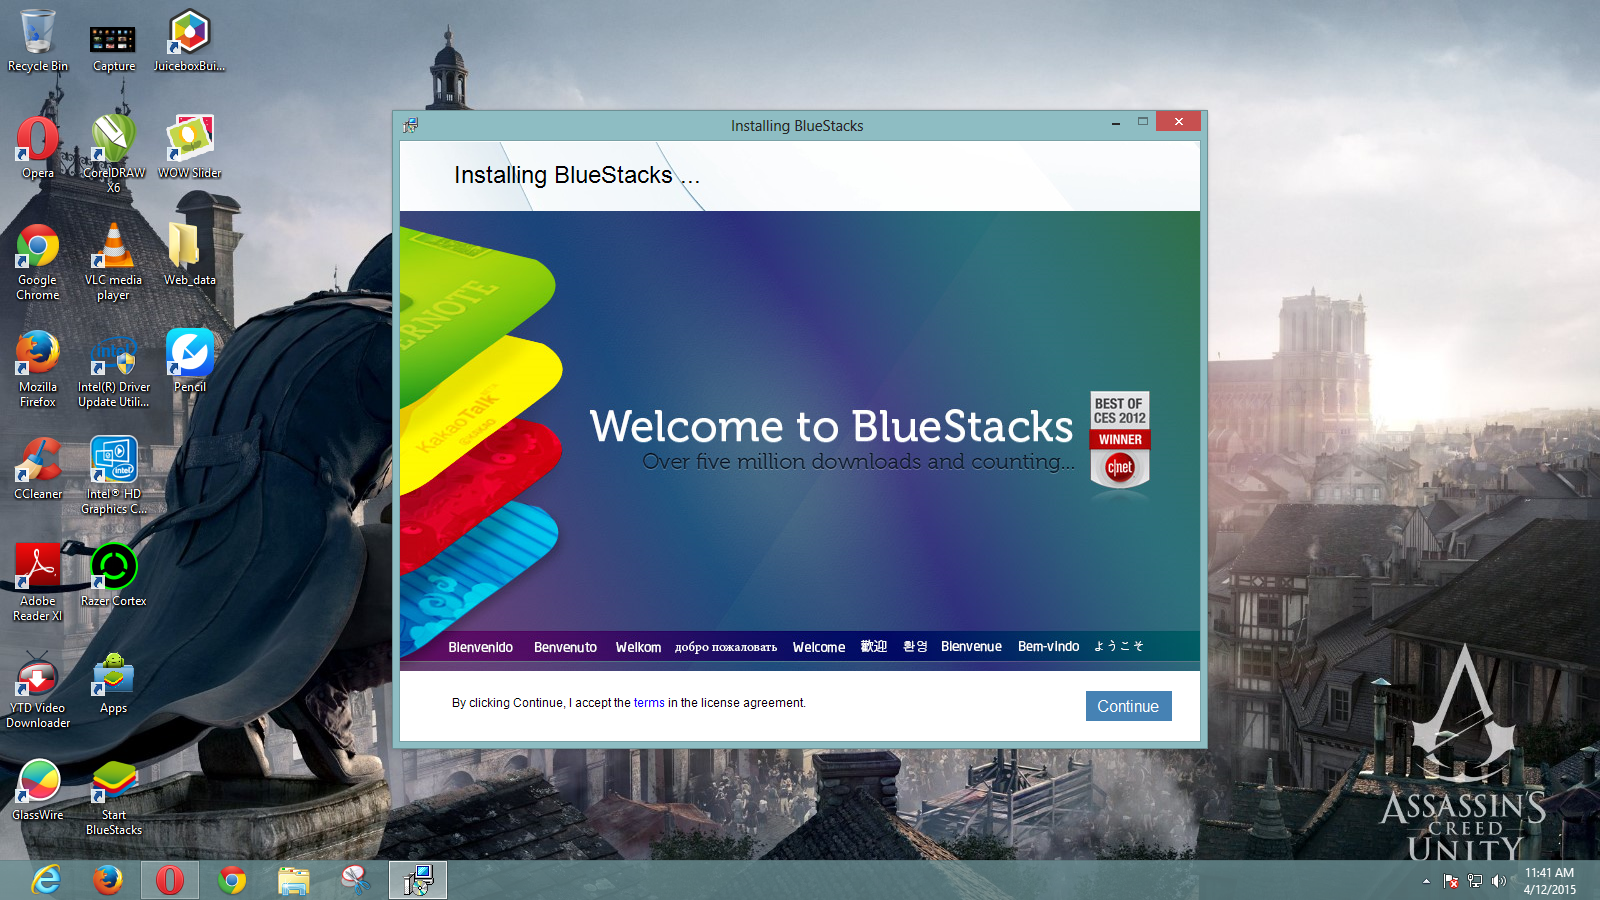The width and height of the screenshot is (1600, 900).
Task: Open Chrome from the taskbar
Action: click(x=232, y=880)
